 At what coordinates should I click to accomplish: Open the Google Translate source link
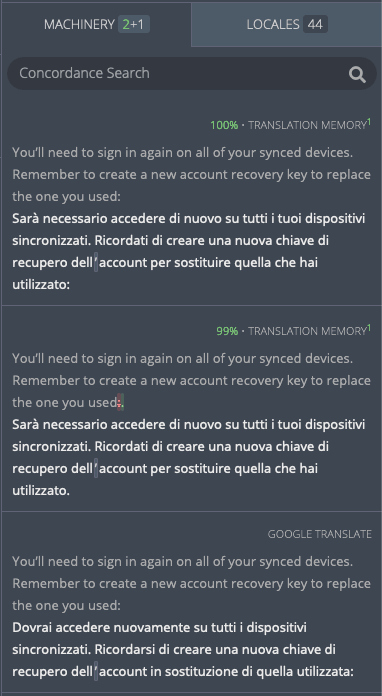coord(319,534)
